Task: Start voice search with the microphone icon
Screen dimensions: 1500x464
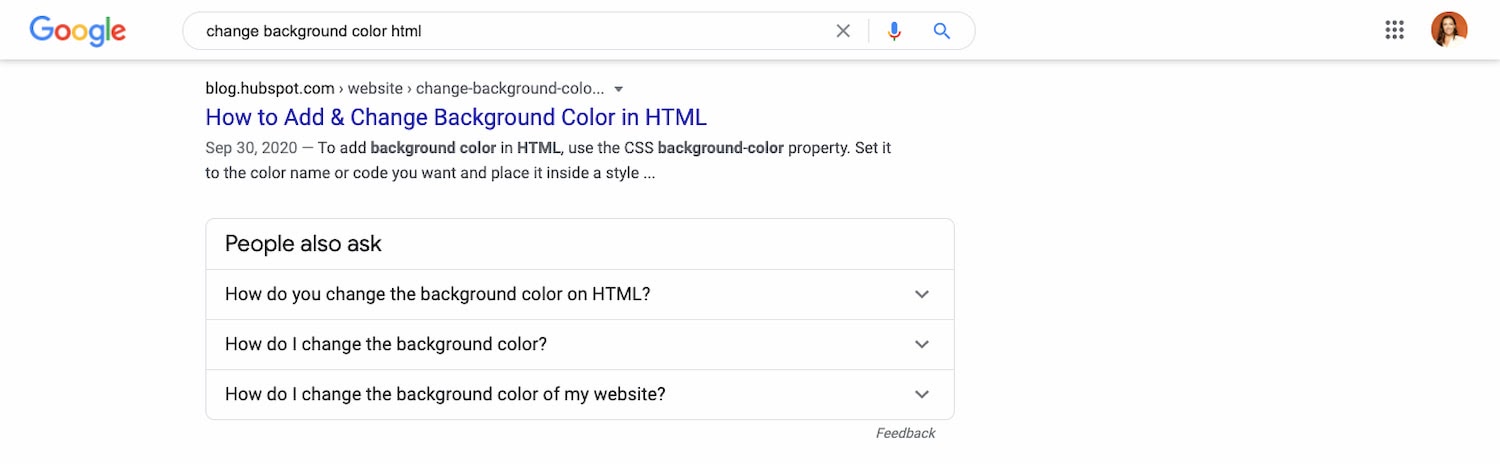Action: (894, 31)
